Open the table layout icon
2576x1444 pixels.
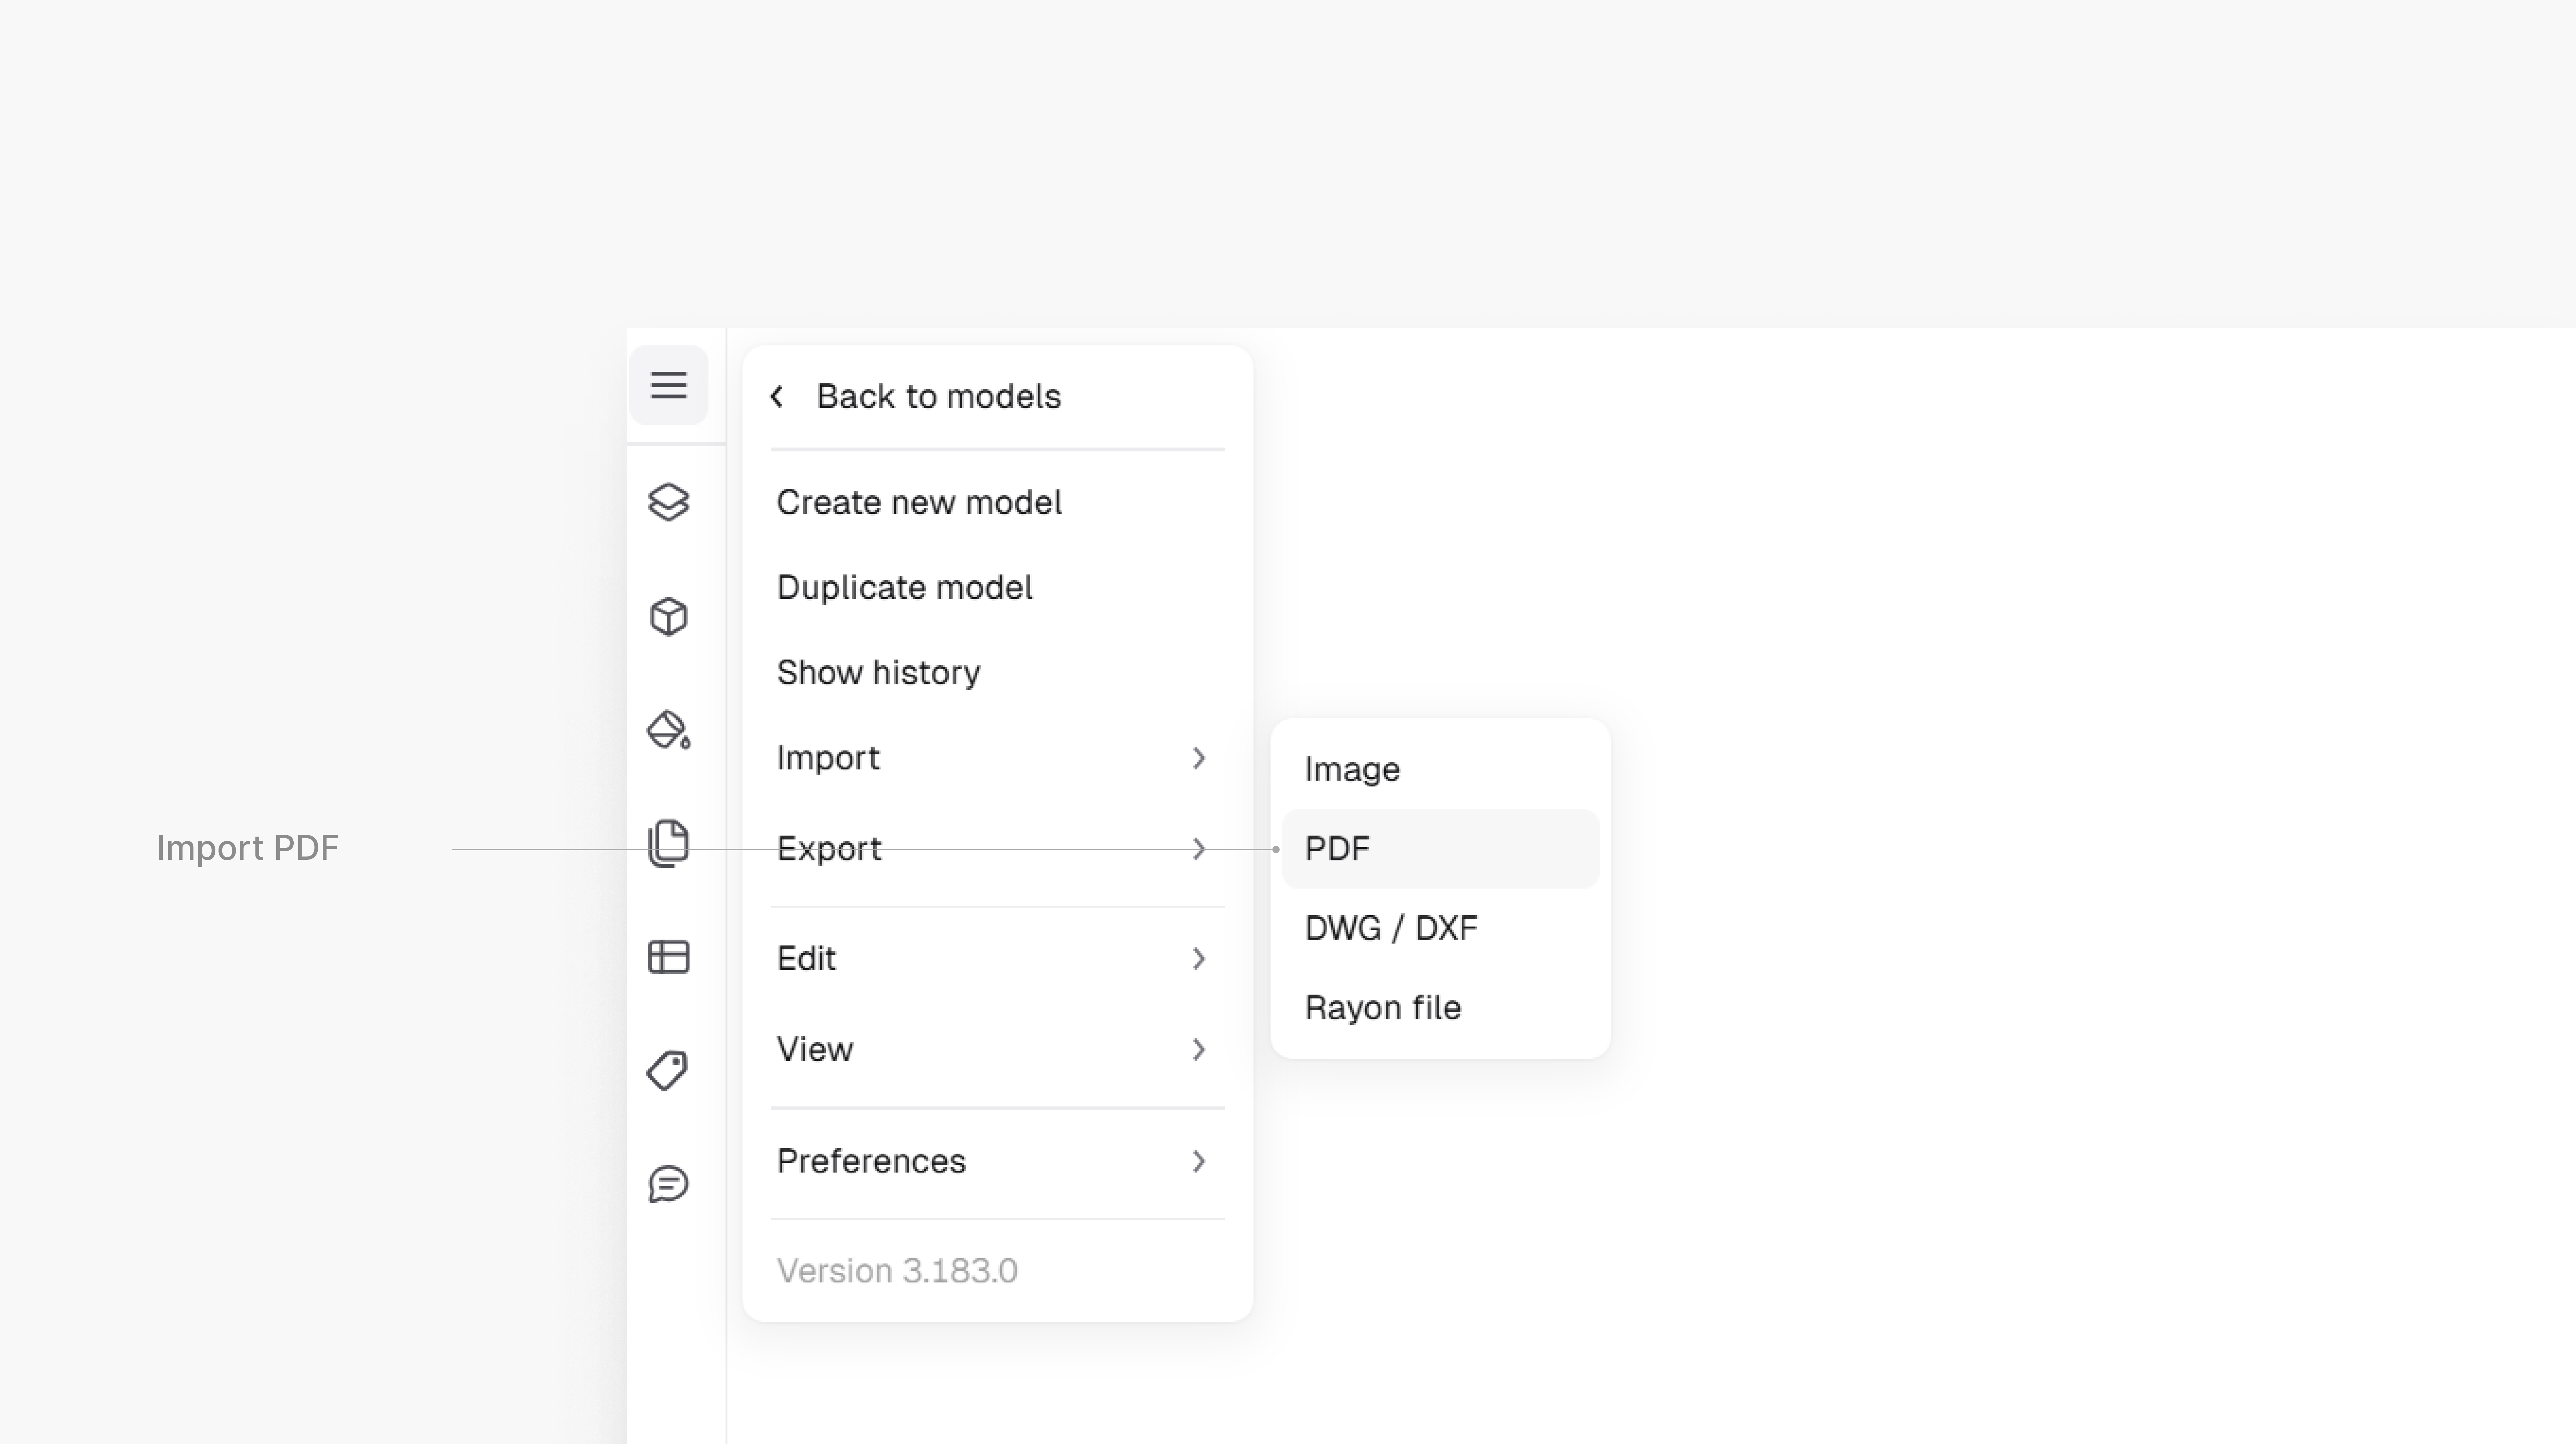tap(668, 957)
